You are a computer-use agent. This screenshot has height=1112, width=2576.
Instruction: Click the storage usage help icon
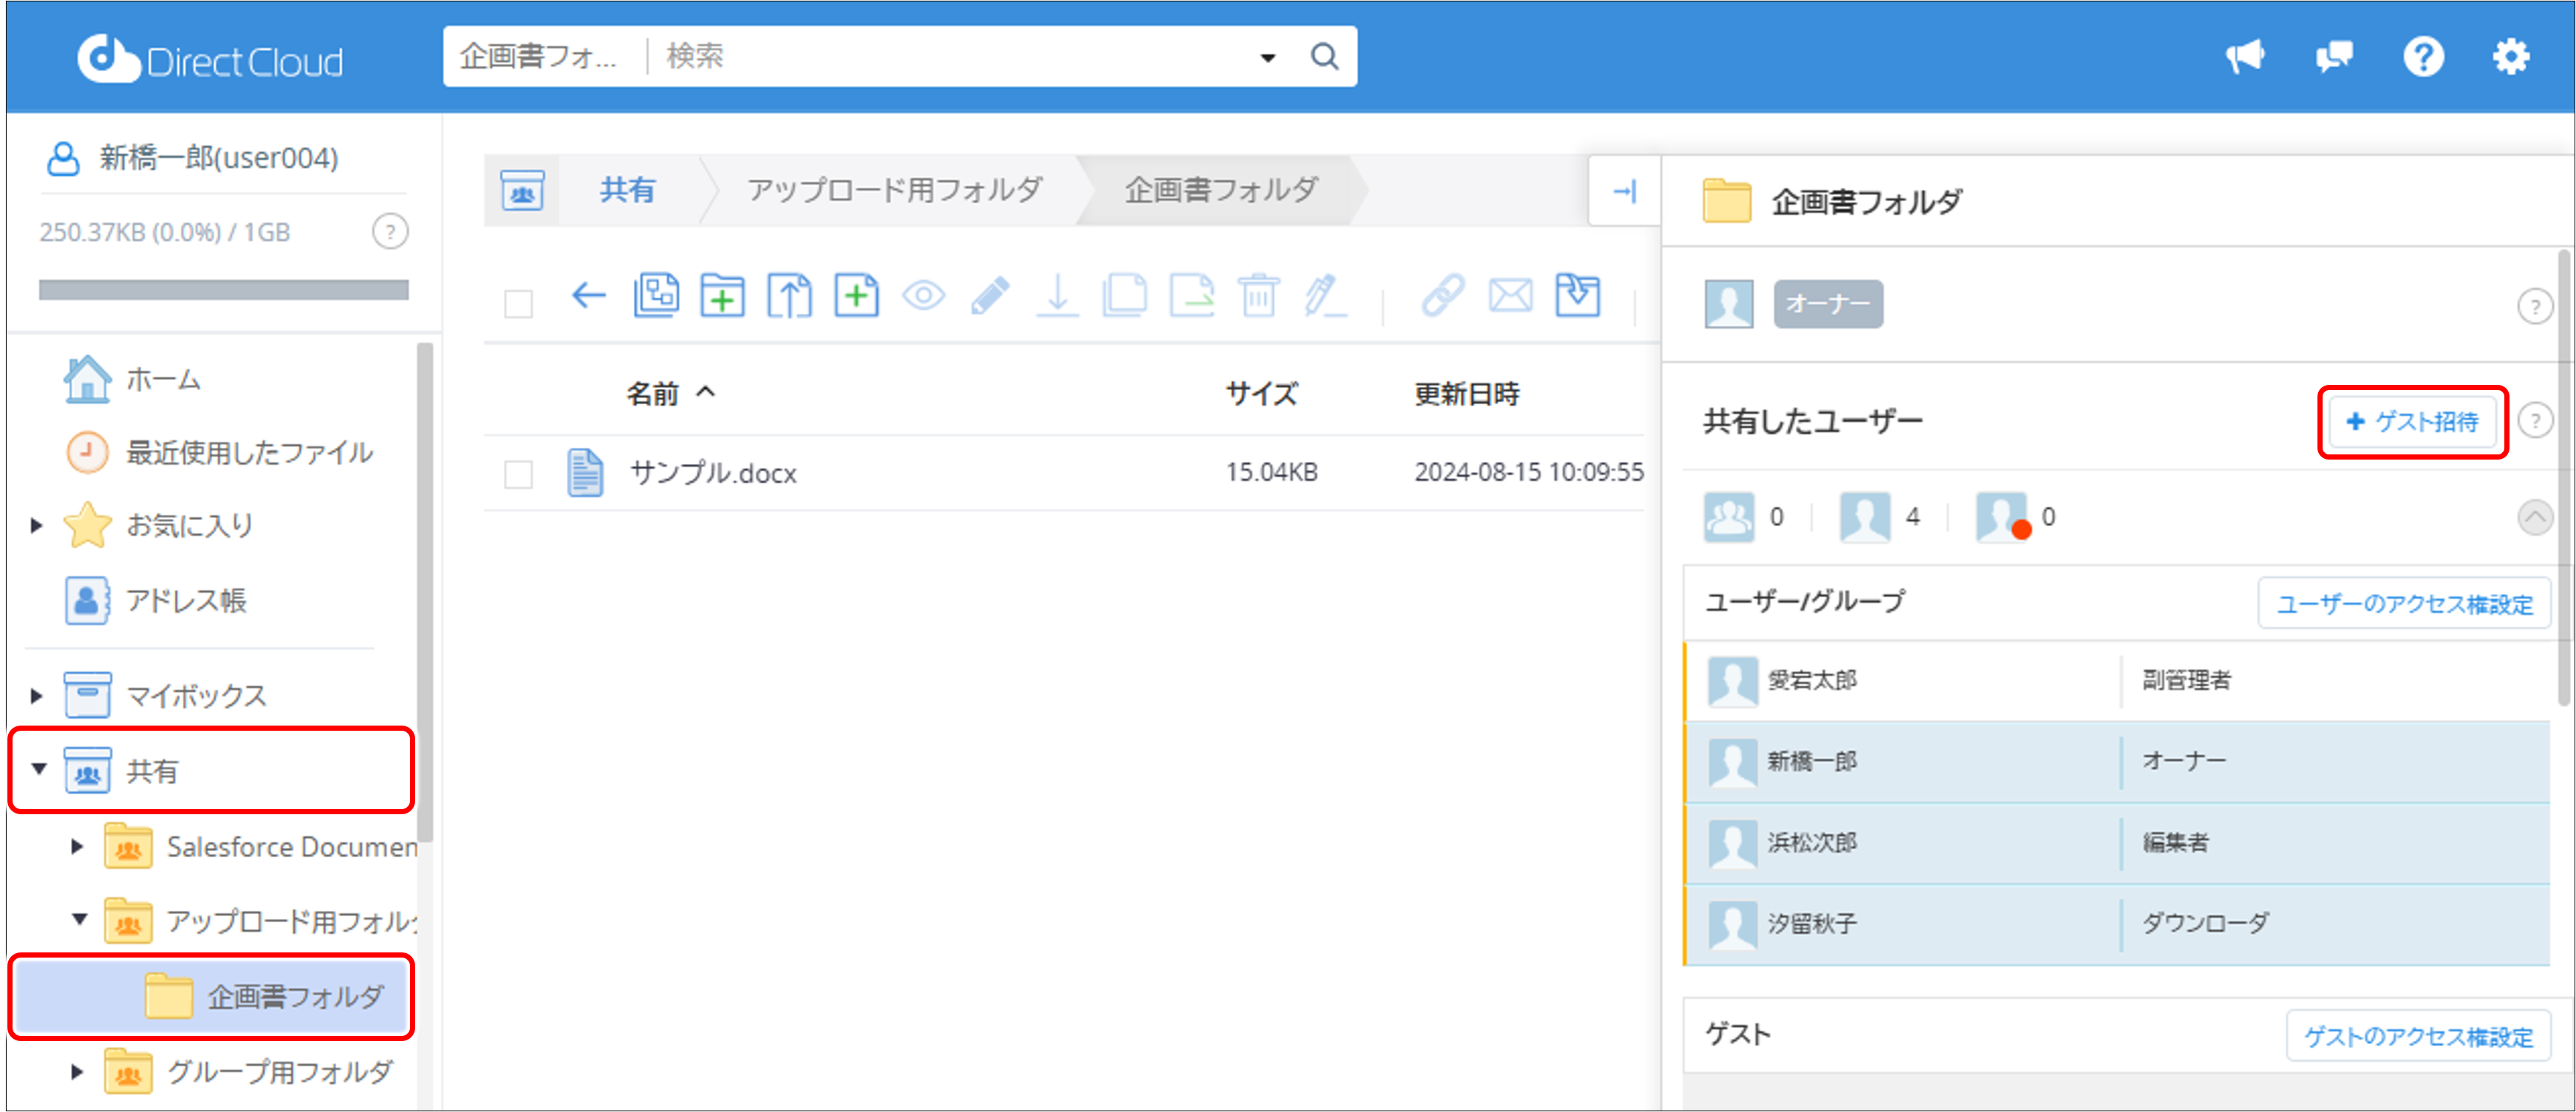tap(390, 232)
